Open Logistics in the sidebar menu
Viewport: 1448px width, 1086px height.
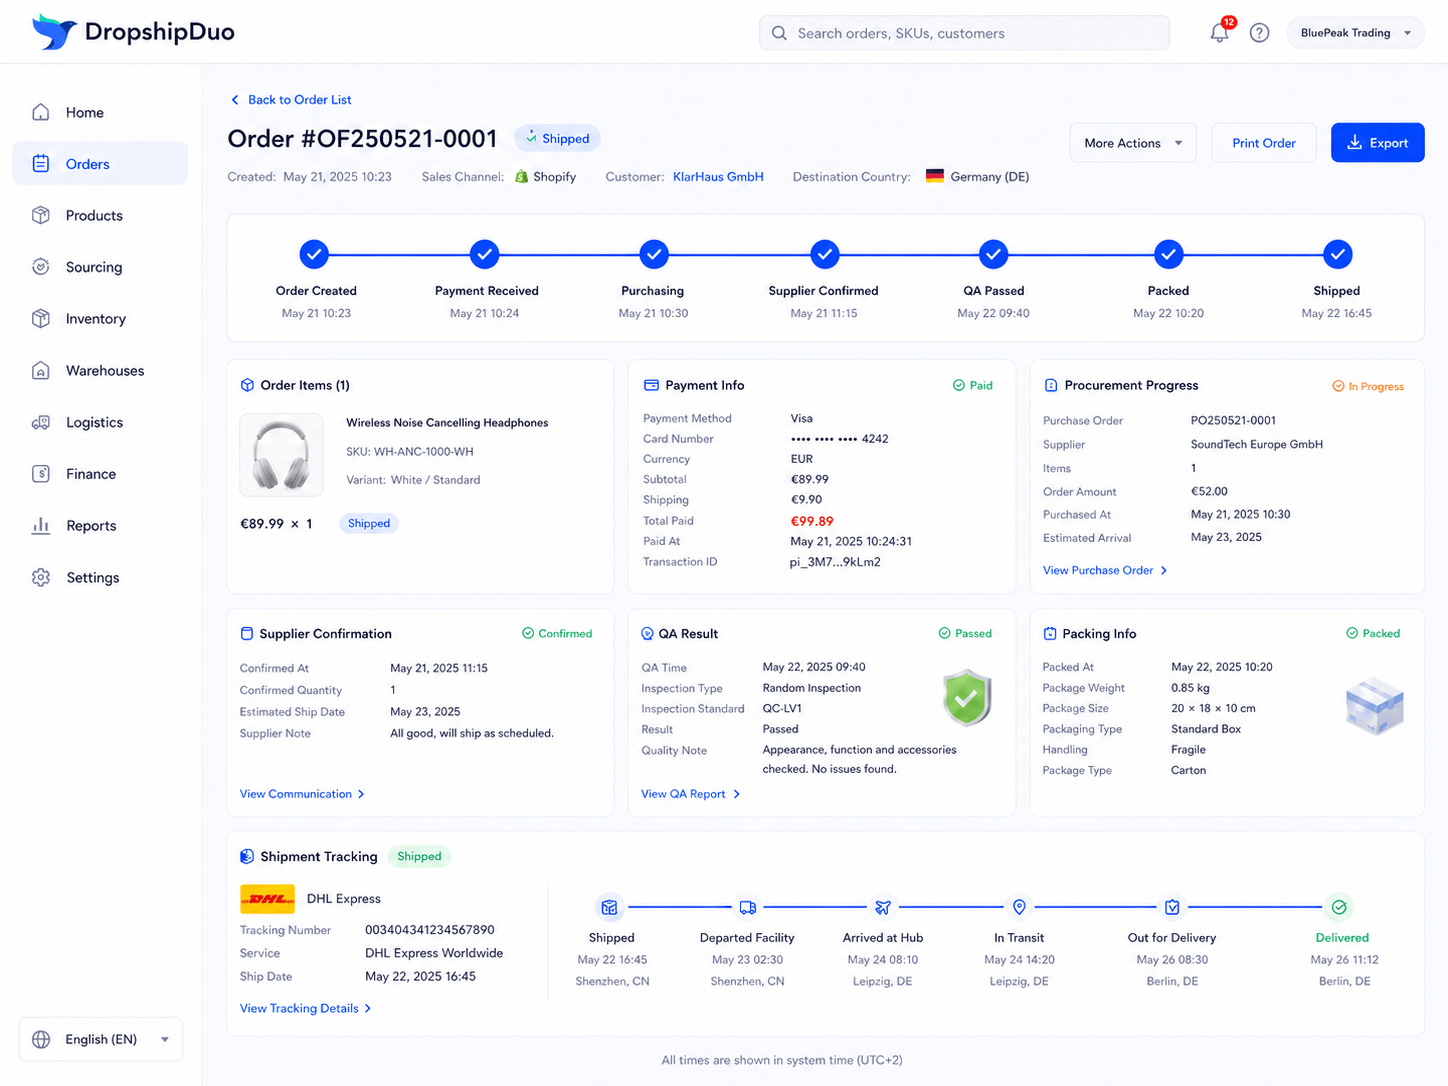tap(100, 422)
